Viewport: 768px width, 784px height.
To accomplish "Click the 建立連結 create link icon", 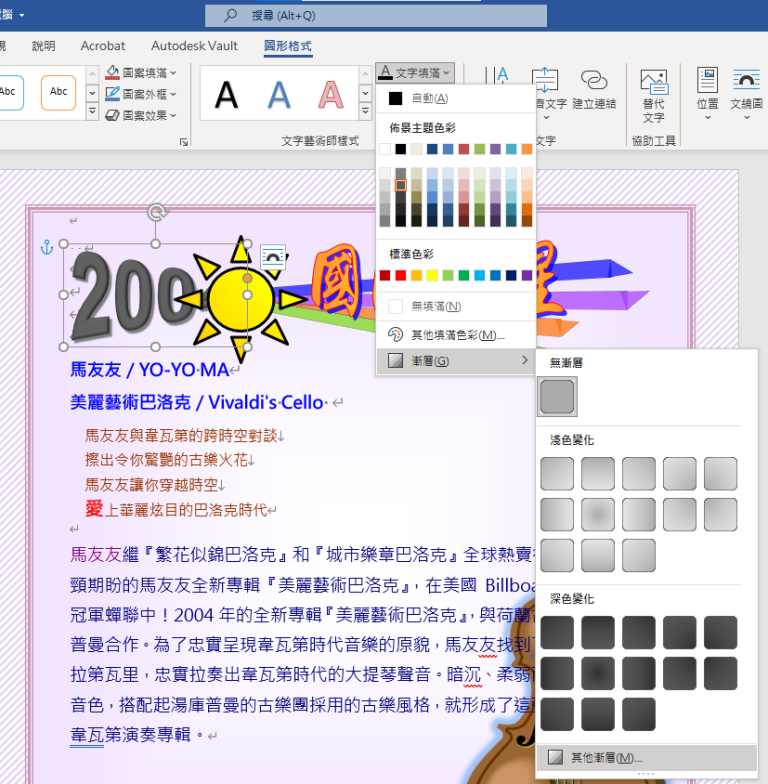I will click(594, 80).
